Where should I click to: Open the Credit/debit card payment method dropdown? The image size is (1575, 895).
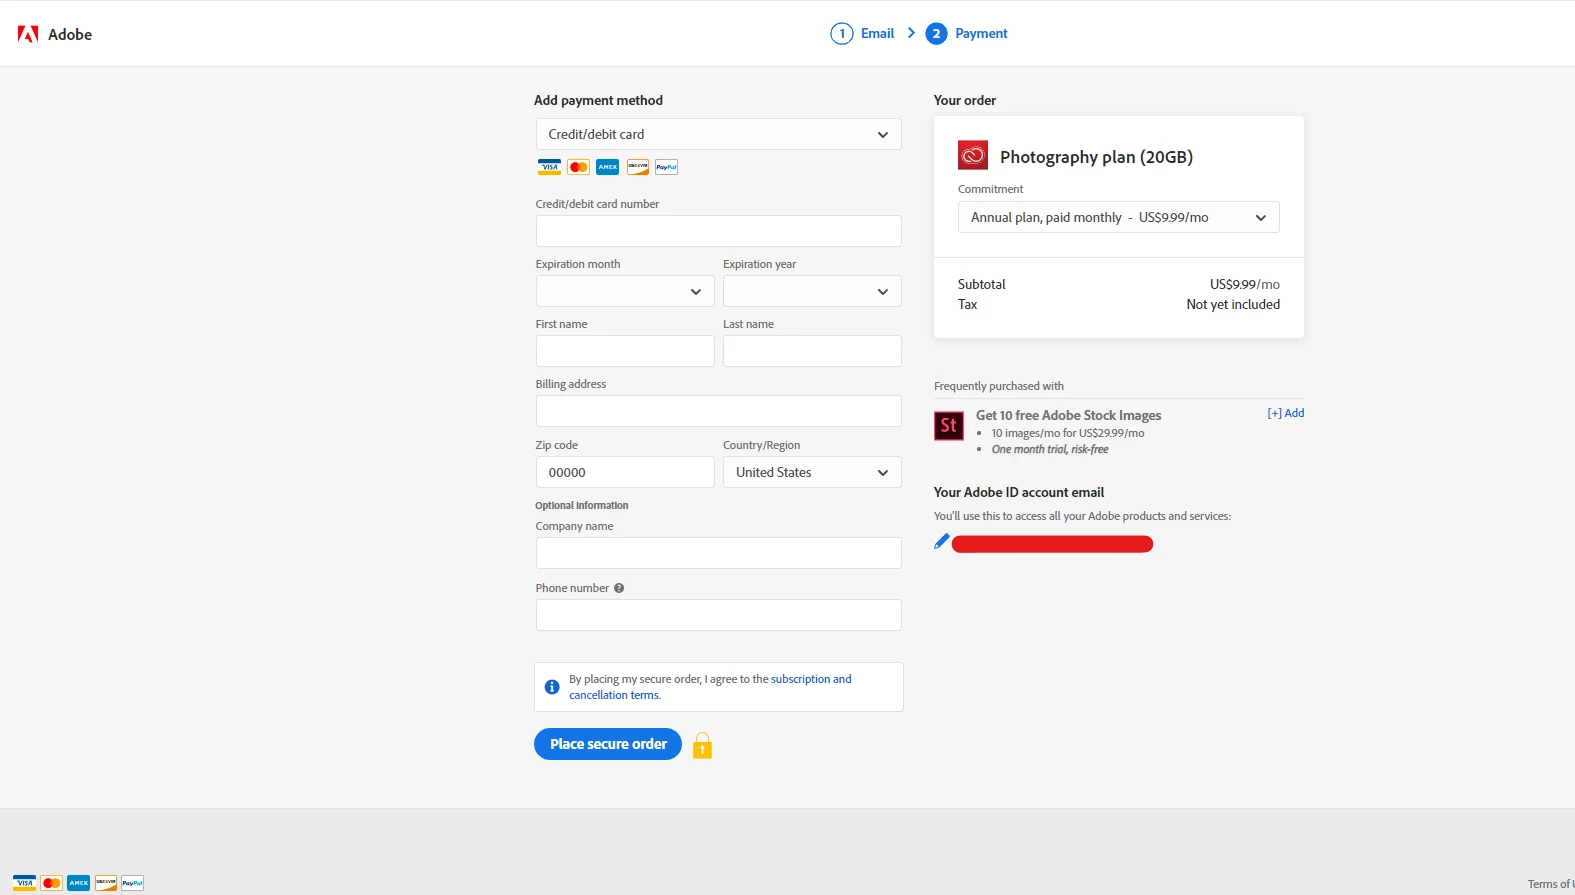click(x=718, y=134)
